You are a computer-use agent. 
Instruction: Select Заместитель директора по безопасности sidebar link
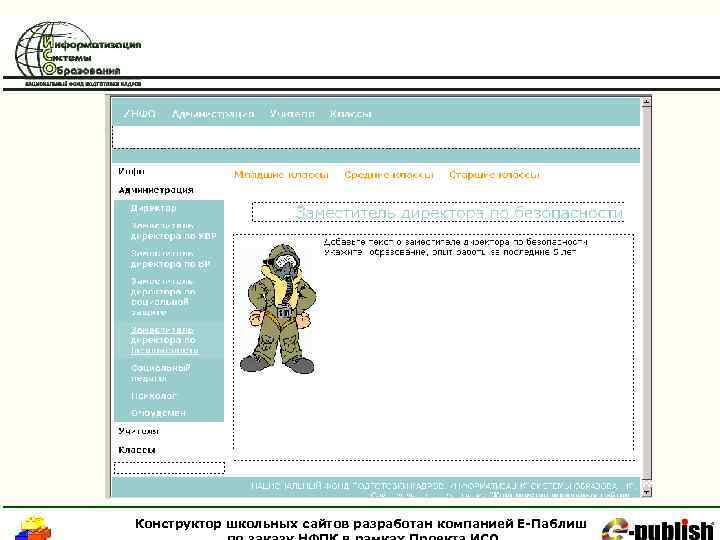pos(164,340)
